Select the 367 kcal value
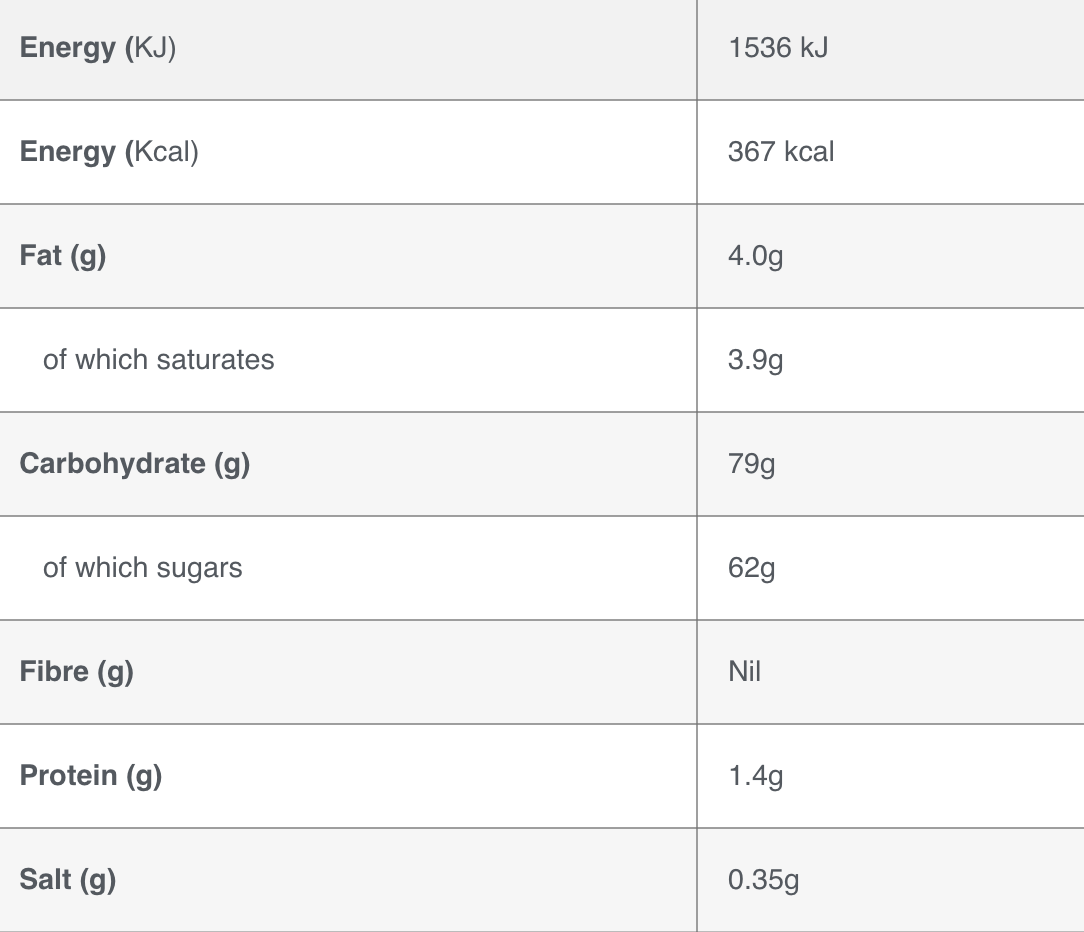Screen dimensions: 1084x932 coord(781,151)
